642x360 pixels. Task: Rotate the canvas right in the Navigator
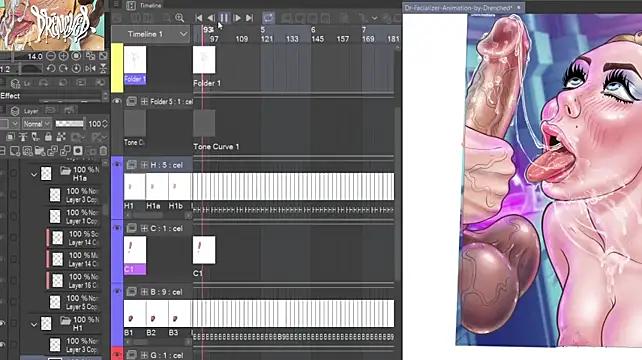point(63,68)
